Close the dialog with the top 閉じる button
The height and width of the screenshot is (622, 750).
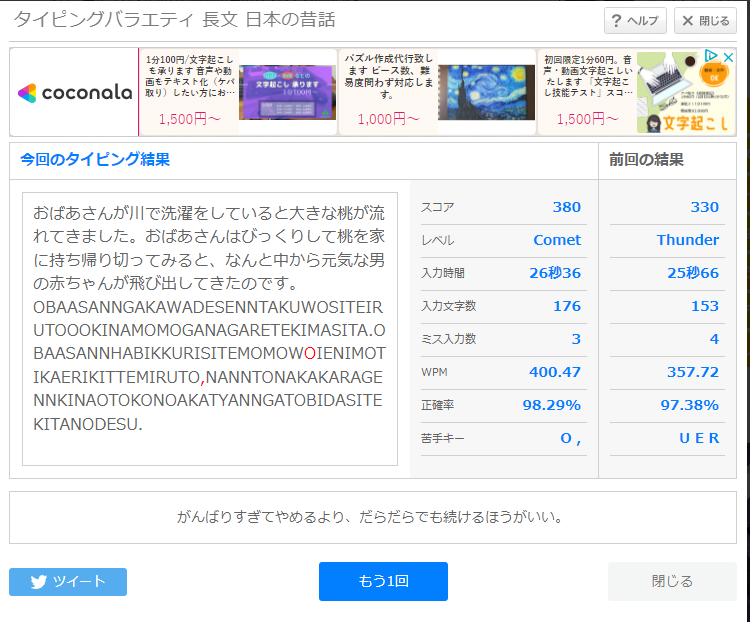705,21
